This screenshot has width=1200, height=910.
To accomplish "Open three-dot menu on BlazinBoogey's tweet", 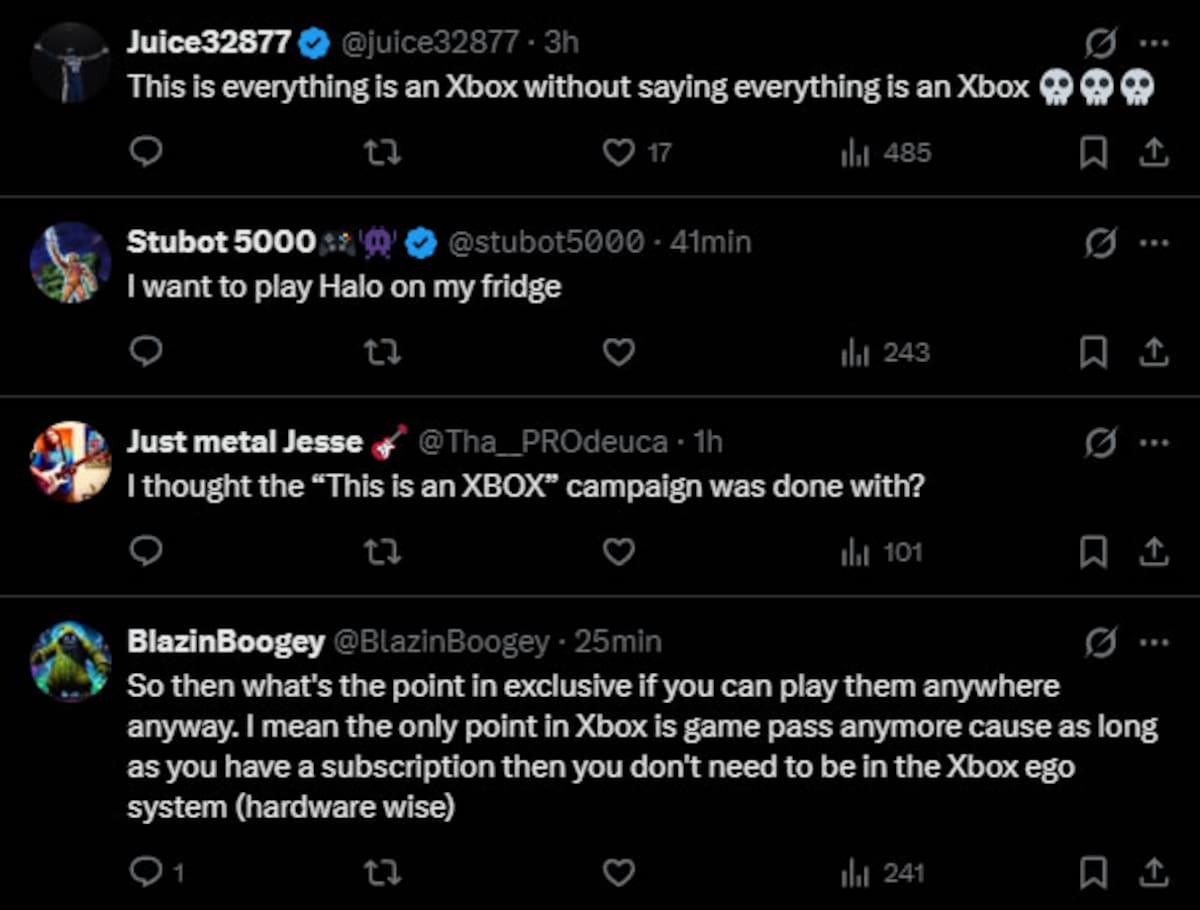I will tap(1153, 642).
